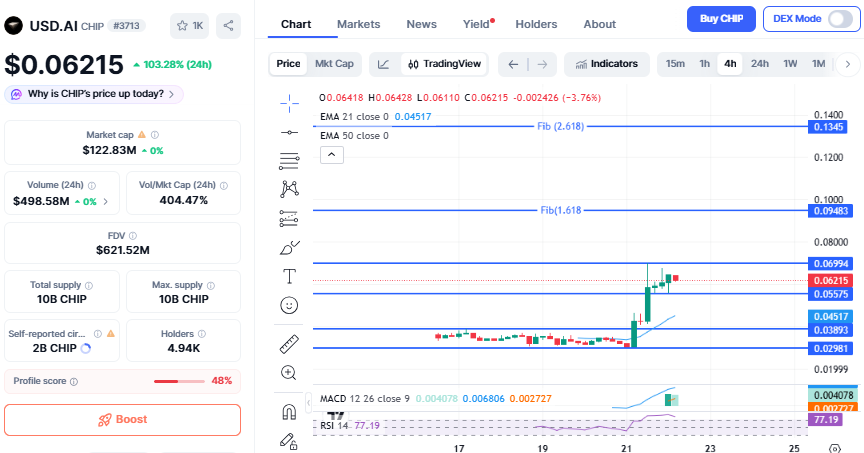This screenshot has height=453, width=864.
Task: Open the Markets tab
Action: [358, 24]
